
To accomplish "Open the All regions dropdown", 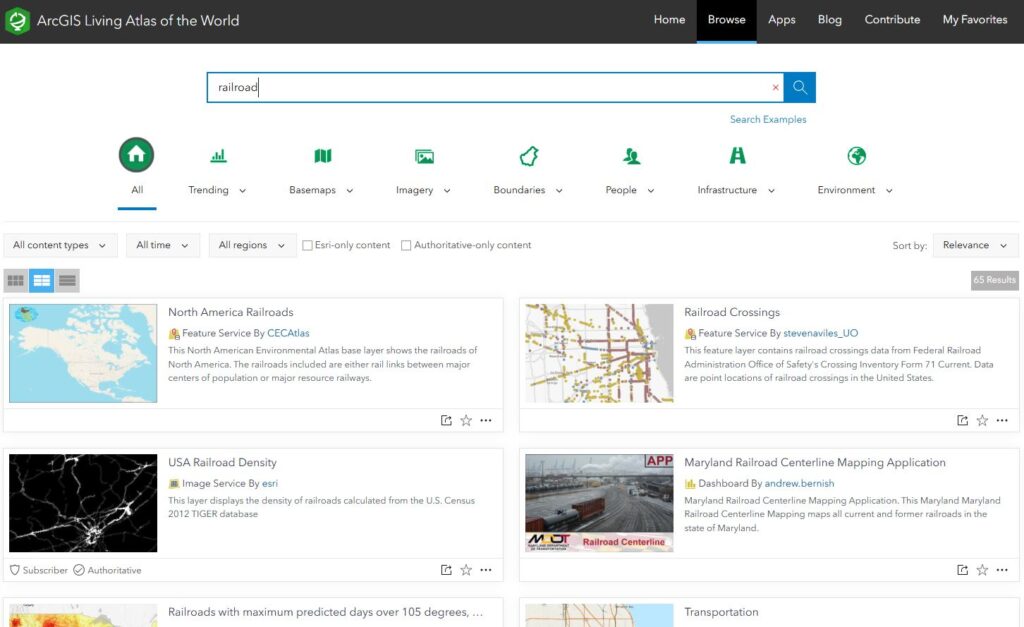I will 252,245.
